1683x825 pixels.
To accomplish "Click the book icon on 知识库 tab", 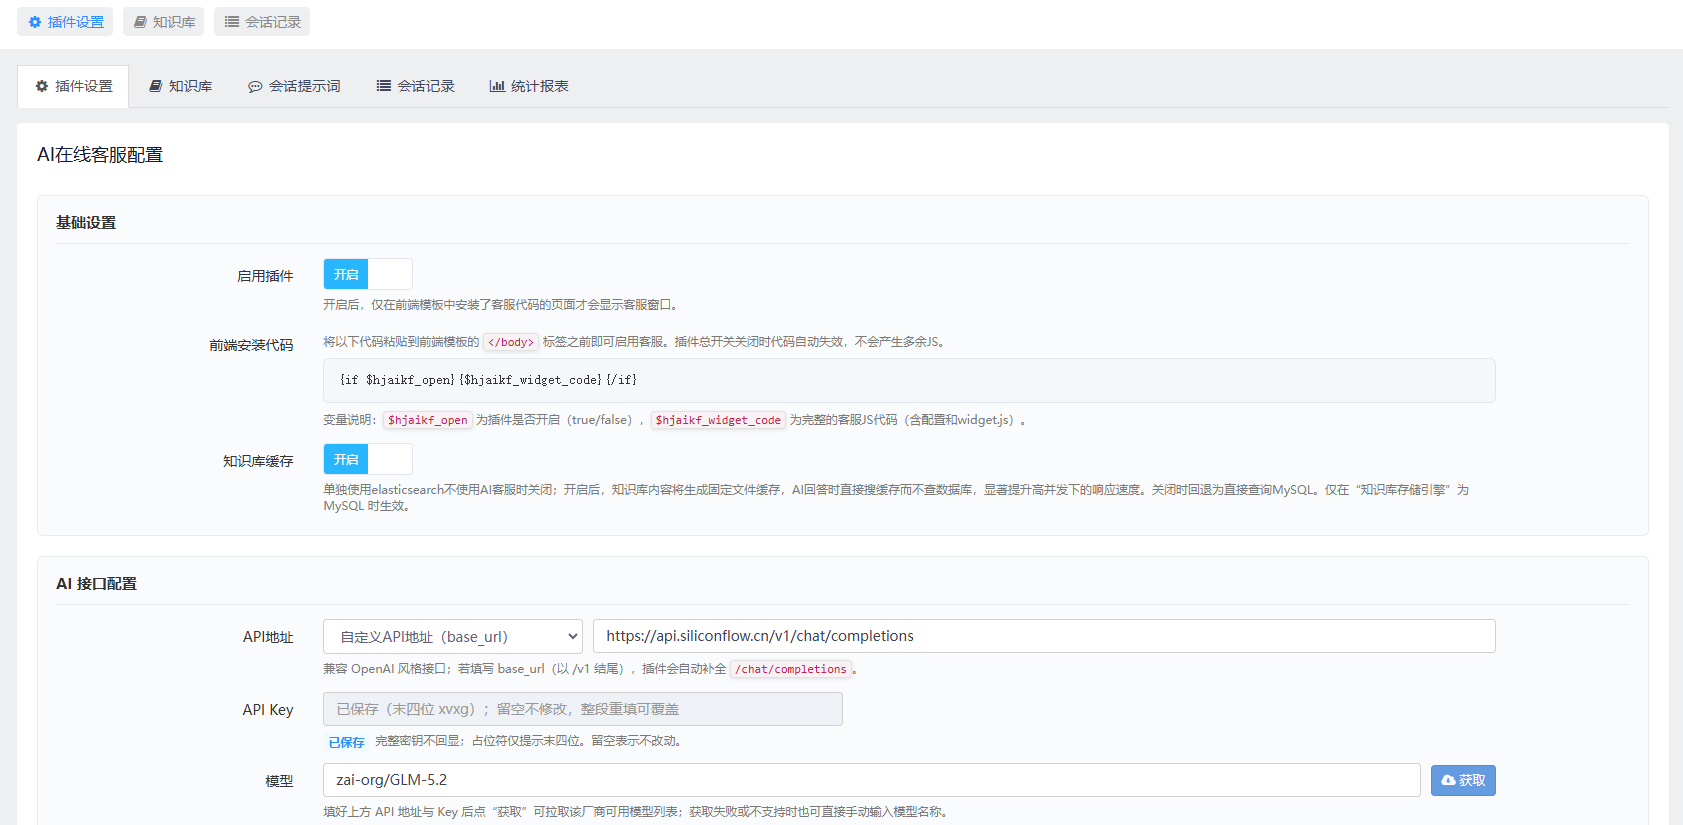I will pos(156,86).
